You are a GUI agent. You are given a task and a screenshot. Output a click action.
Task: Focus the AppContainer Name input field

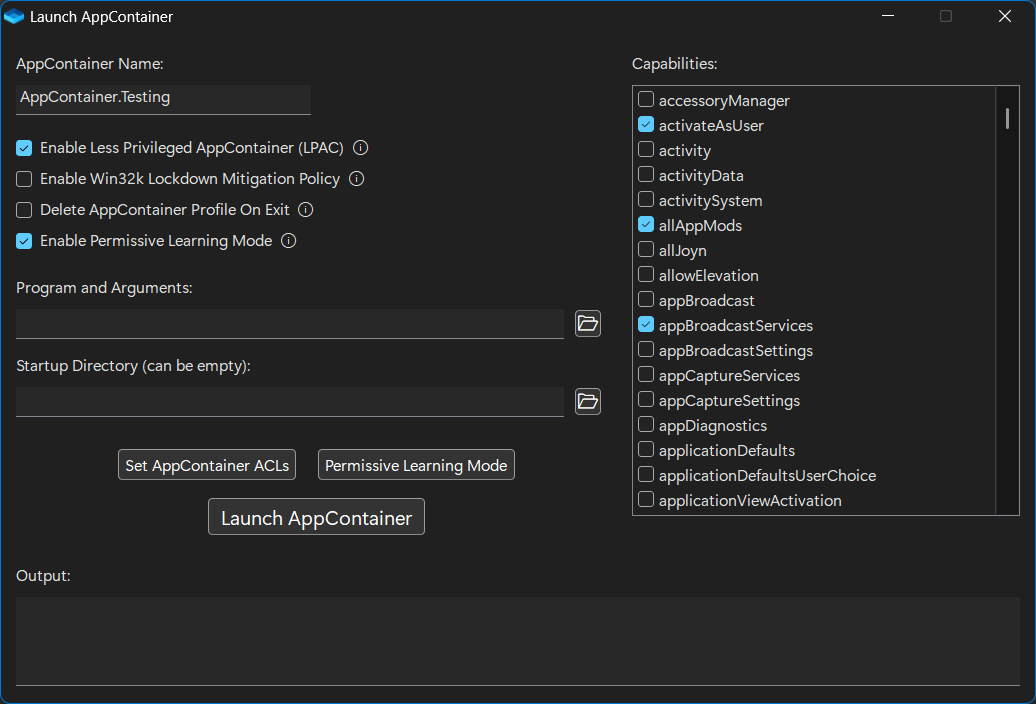click(163, 99)
